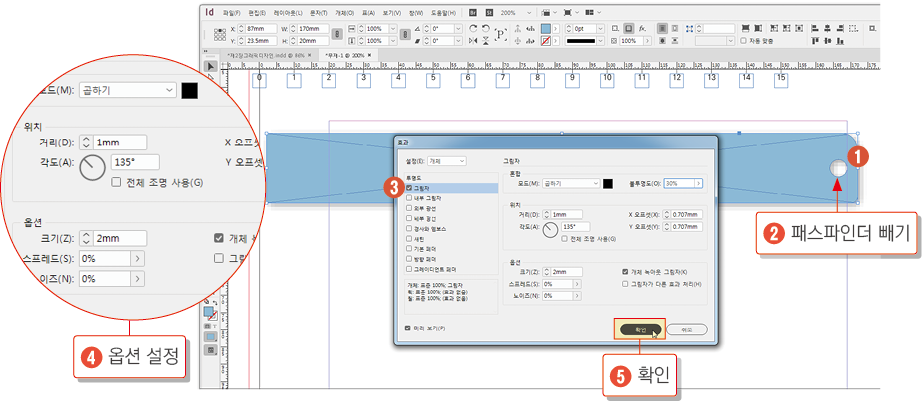922x401 pixels.
Task: Click the InDesign Id application logo
Action: click(x=209, y=12)
